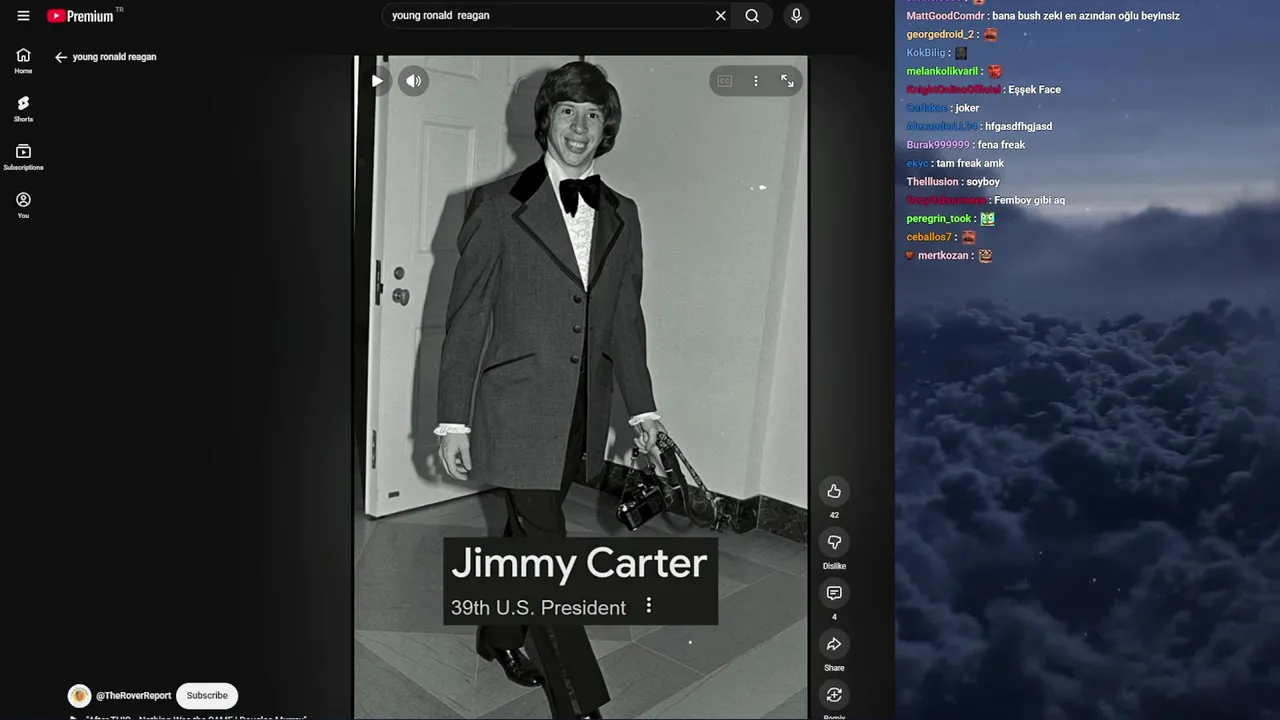Click the 39th U.S. President subtitle

538,608
